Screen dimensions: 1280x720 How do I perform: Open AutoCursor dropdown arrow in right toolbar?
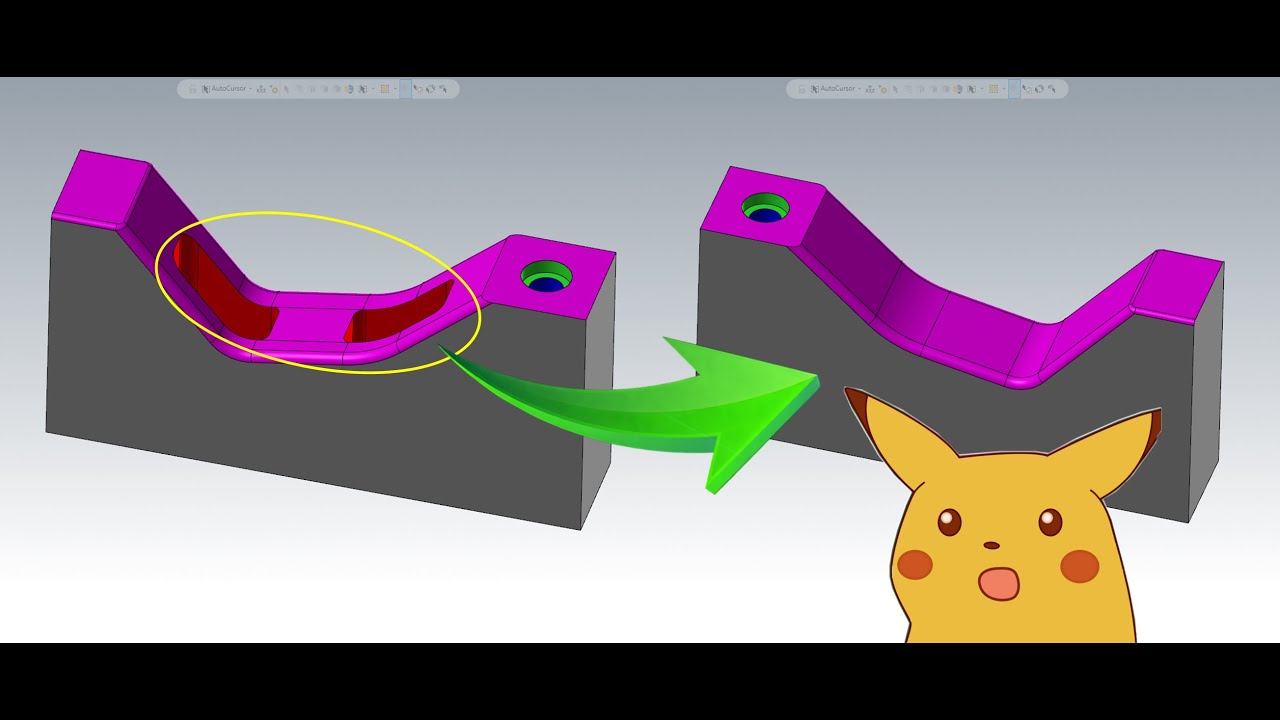pos(859,89)
